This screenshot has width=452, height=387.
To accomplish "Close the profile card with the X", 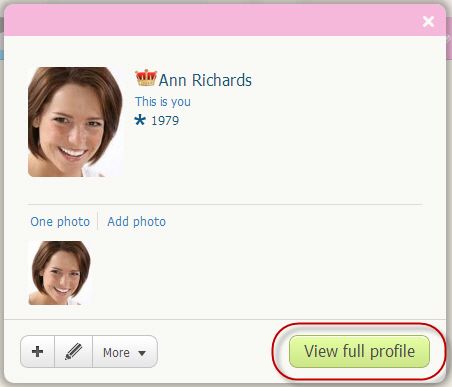I will (428, 22).
